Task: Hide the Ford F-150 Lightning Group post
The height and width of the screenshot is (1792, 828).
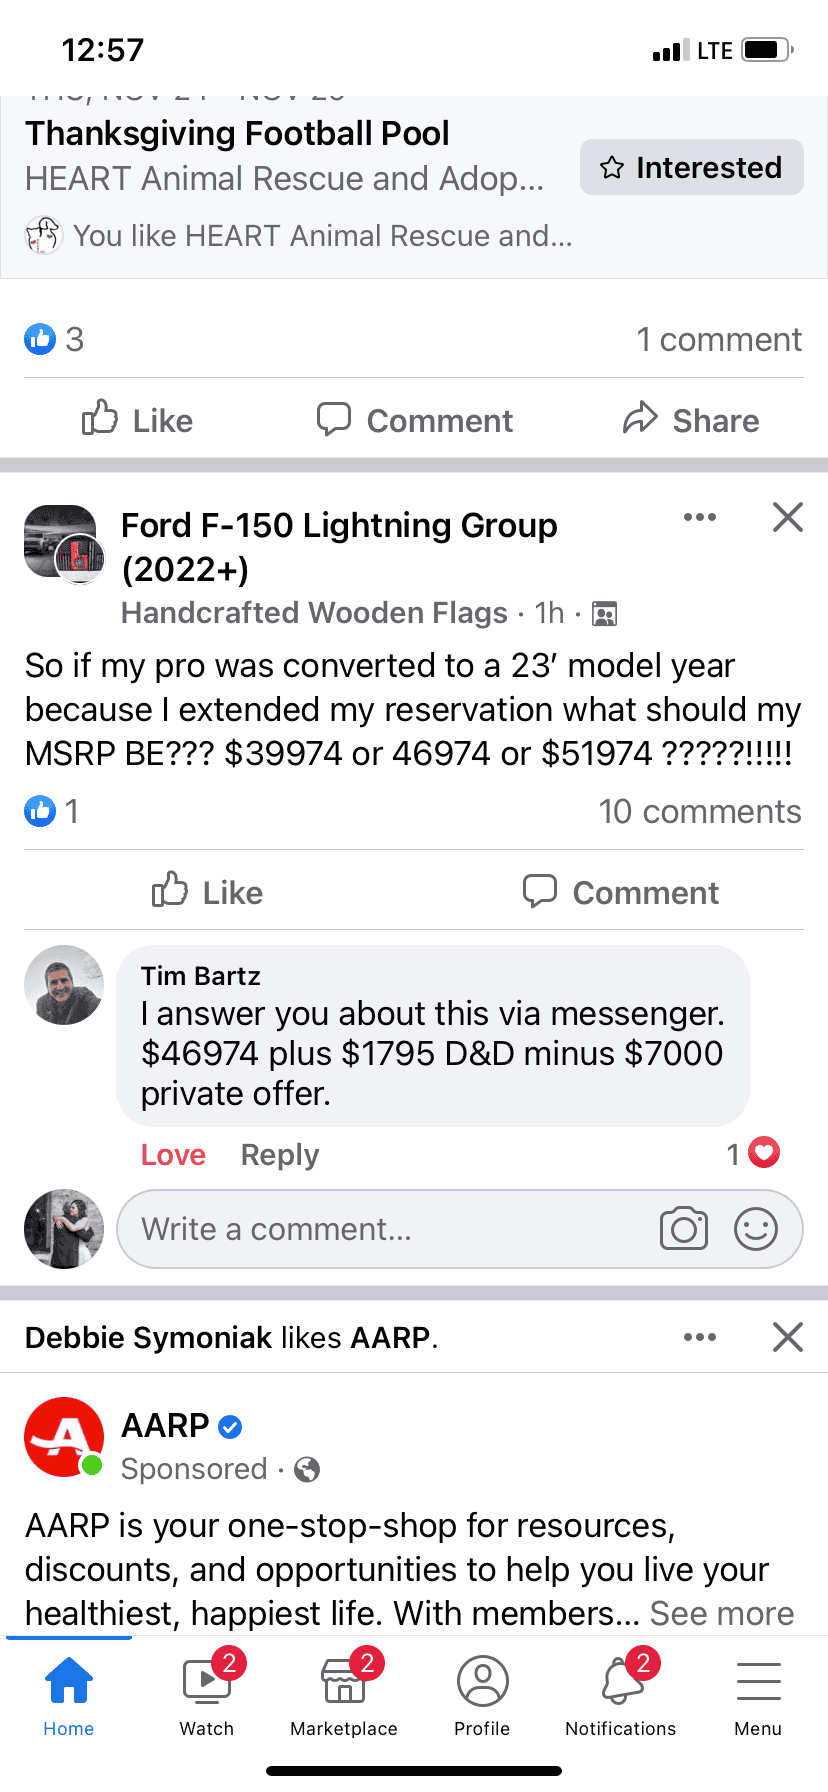Action: [788, 517]
